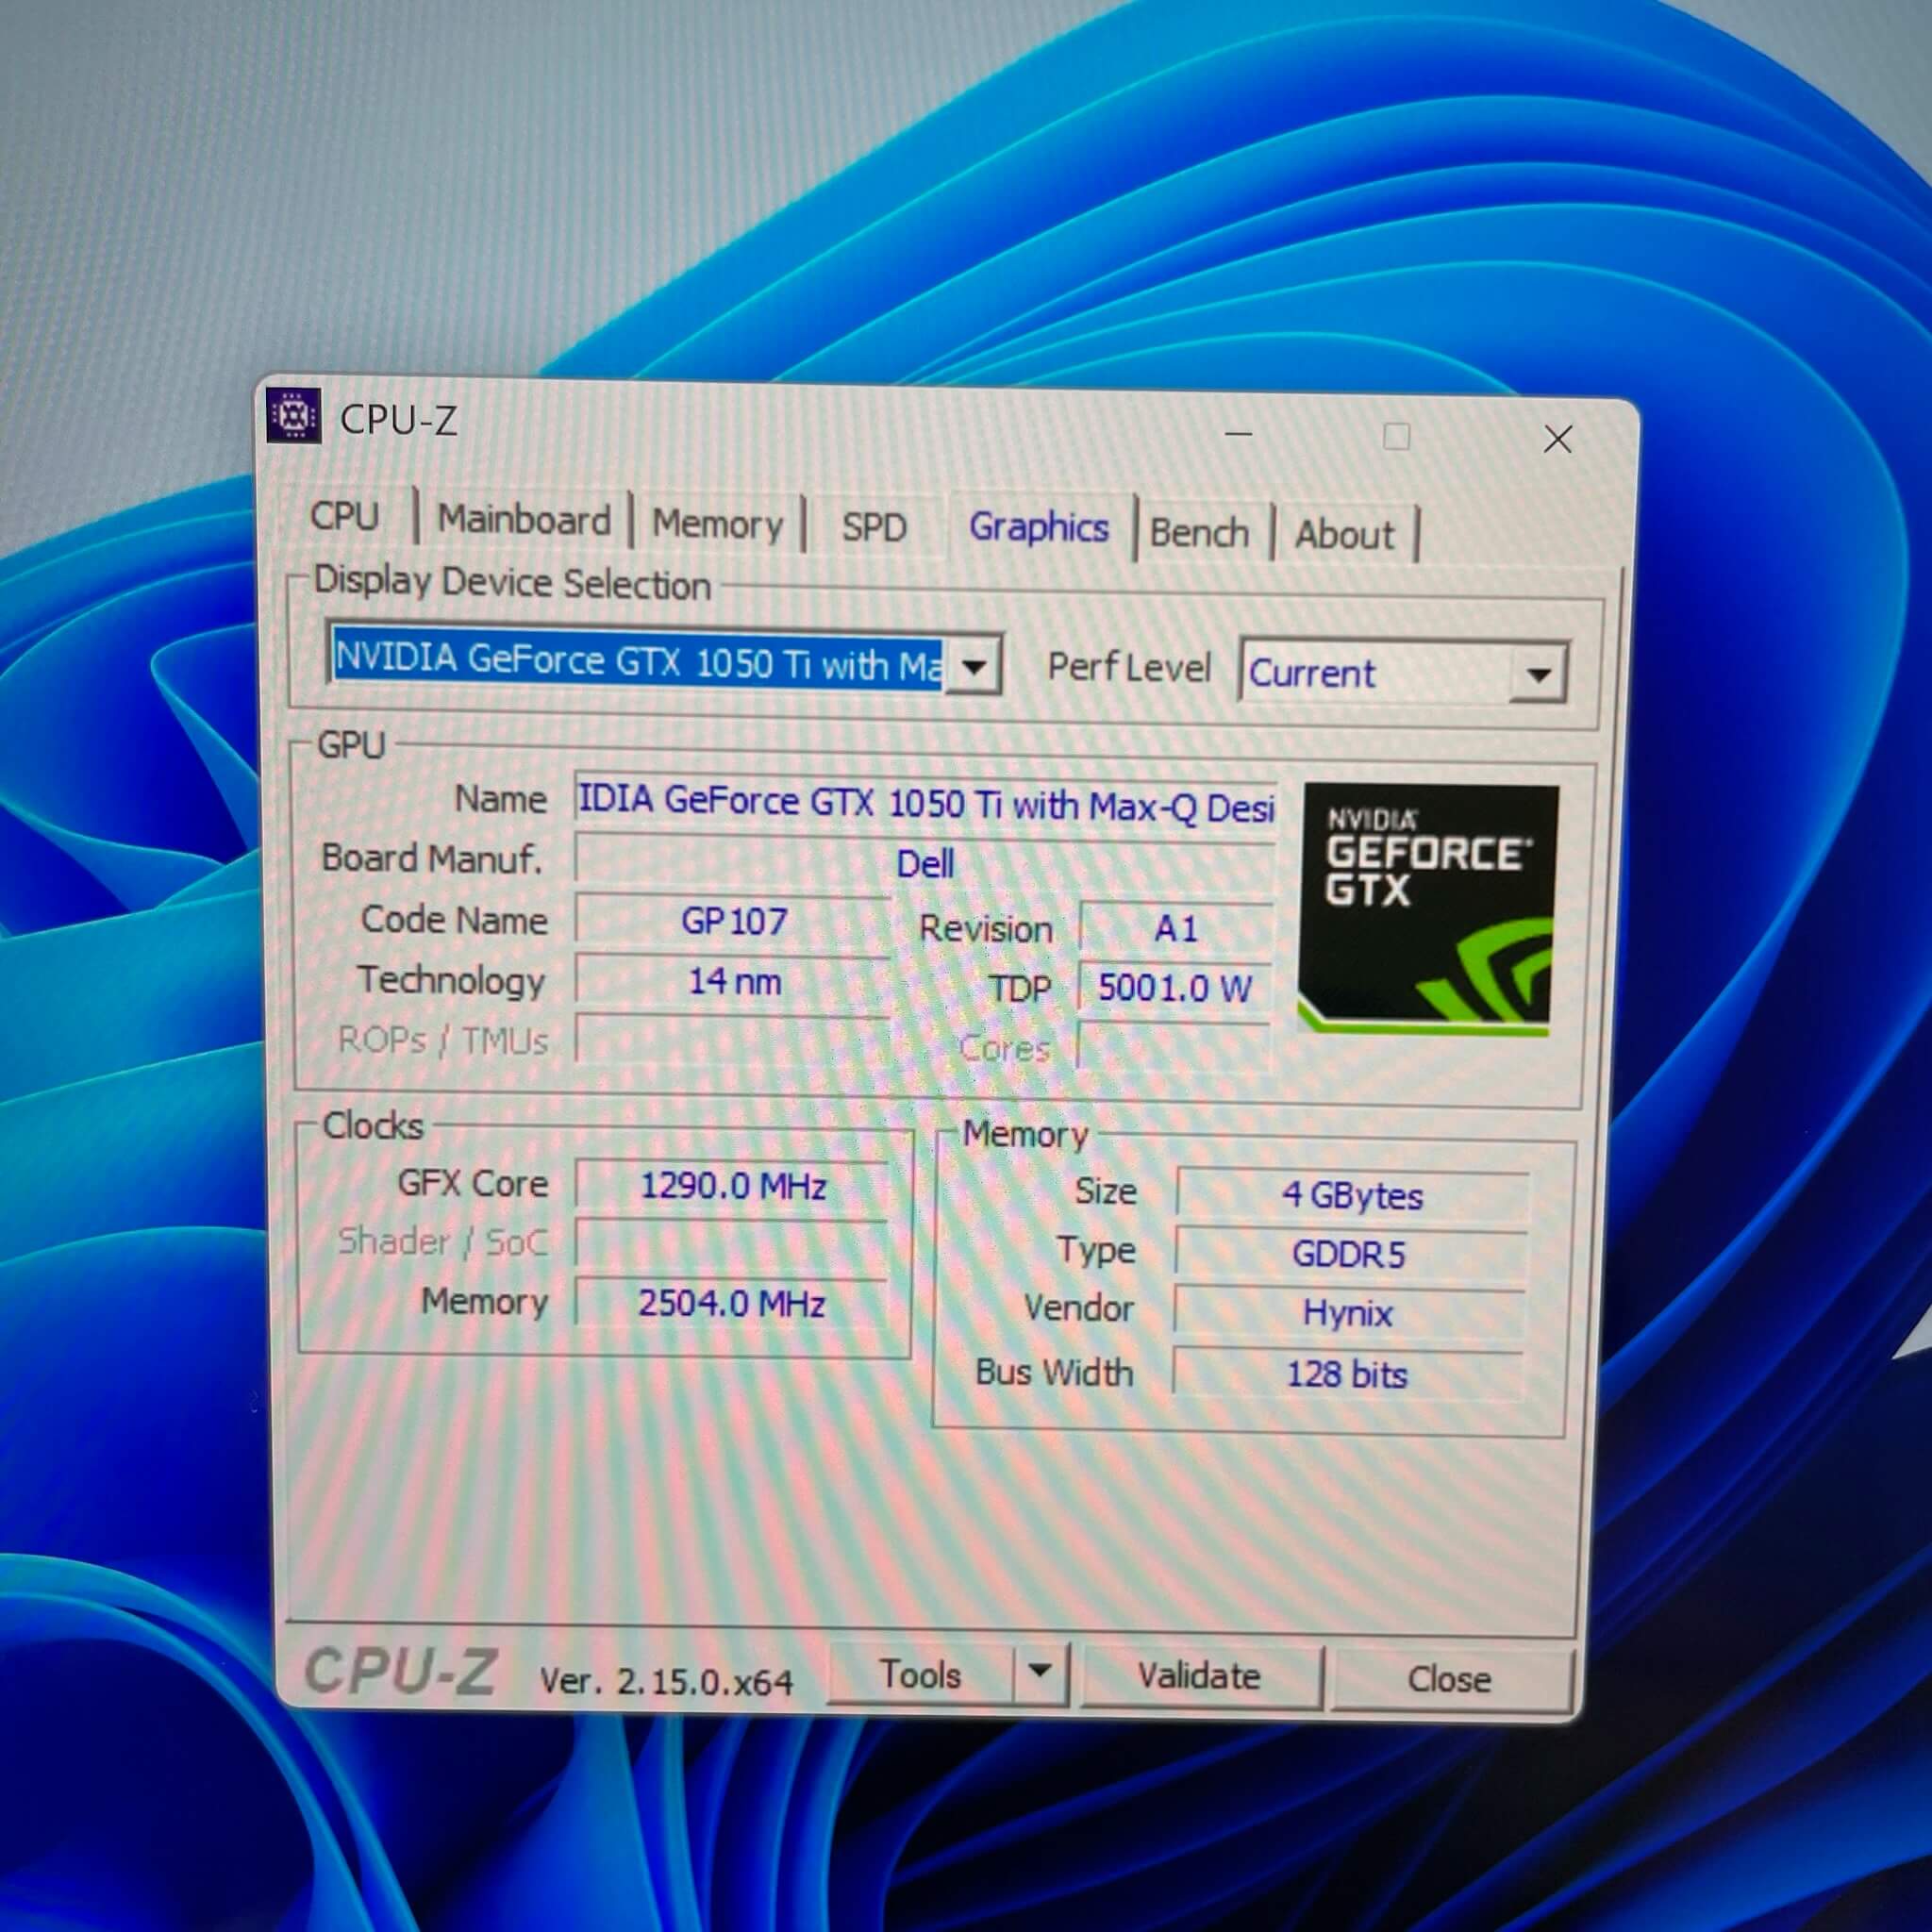Click the Memory Vendor value 'Hynix'
The image size is (1932, 1932).
[1348, 1312]
